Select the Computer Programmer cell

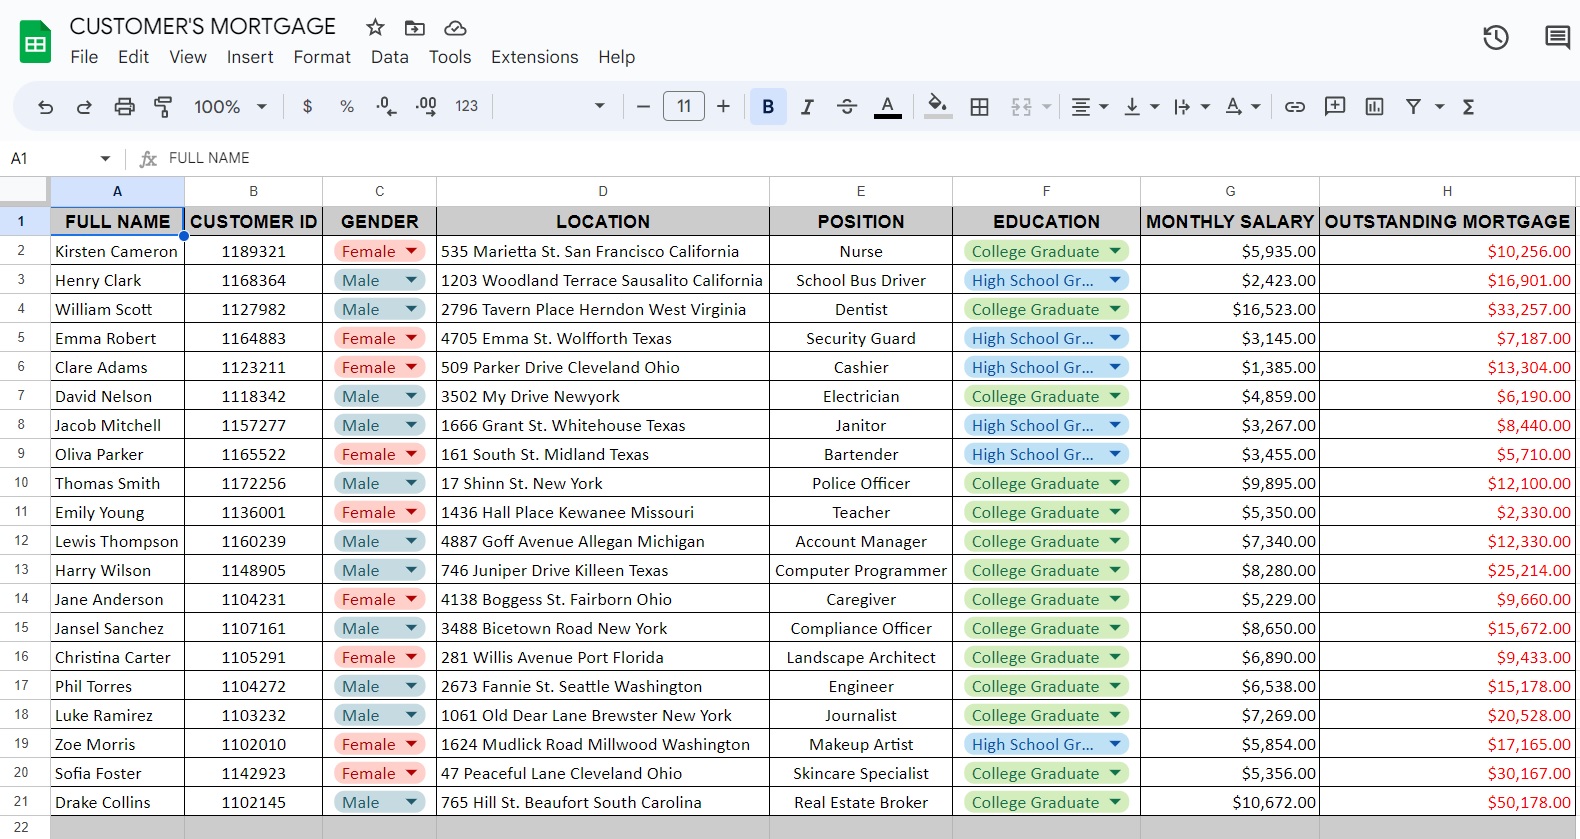(x=861, y=571)
